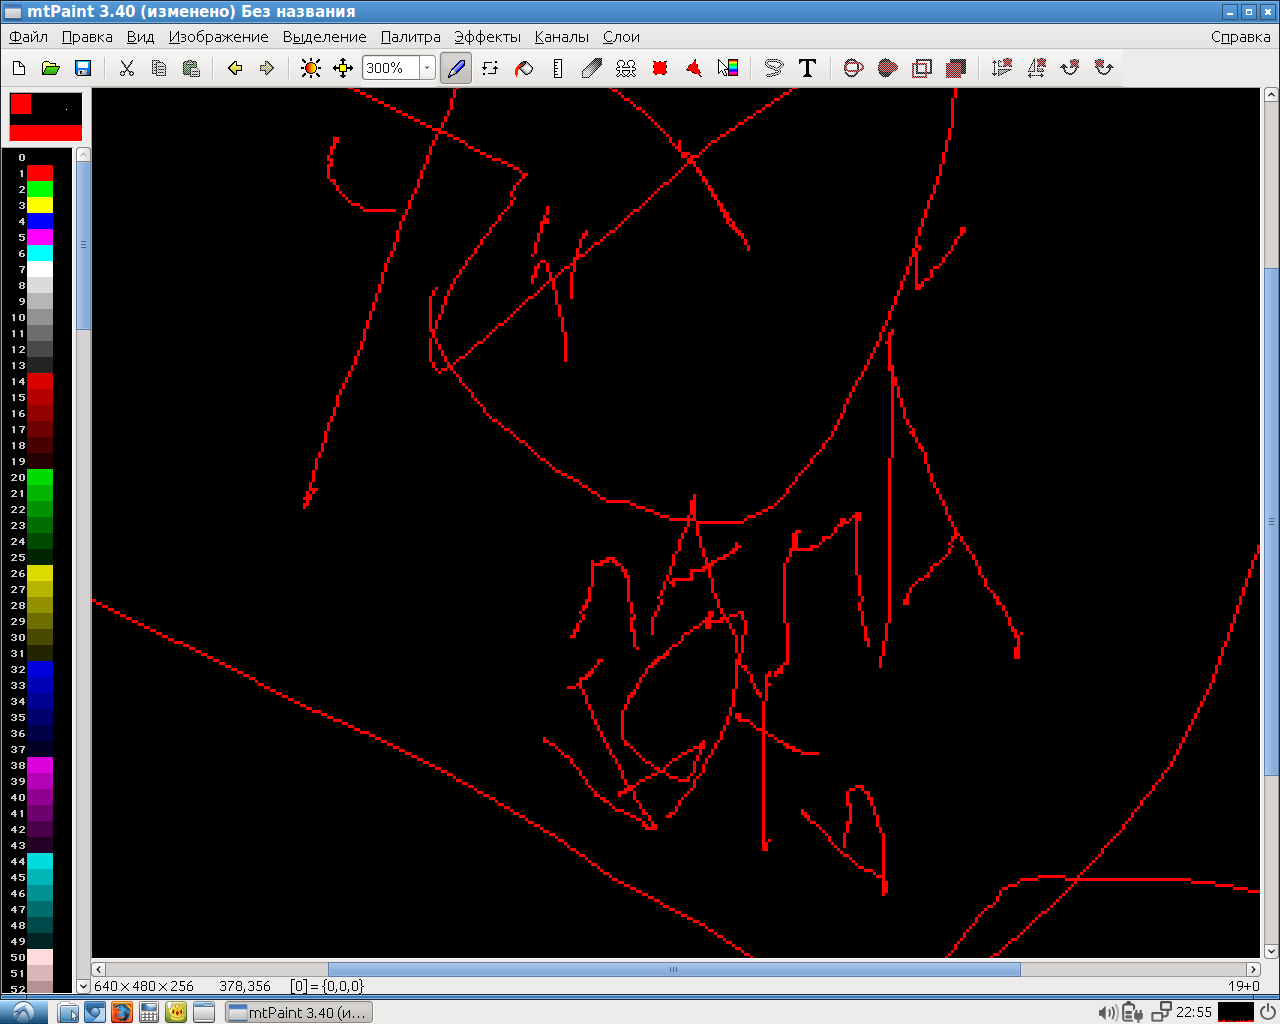Click the canvas vertical scrollbar thumb
The height and width of the screenshot is (1024, 1280).
coord(1271,520)
